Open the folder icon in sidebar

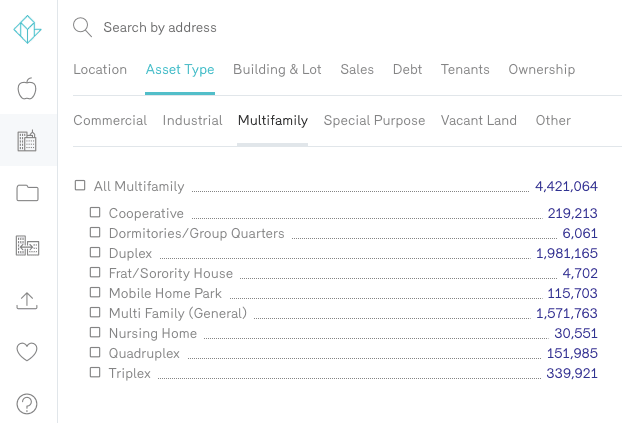coord(28,194)
